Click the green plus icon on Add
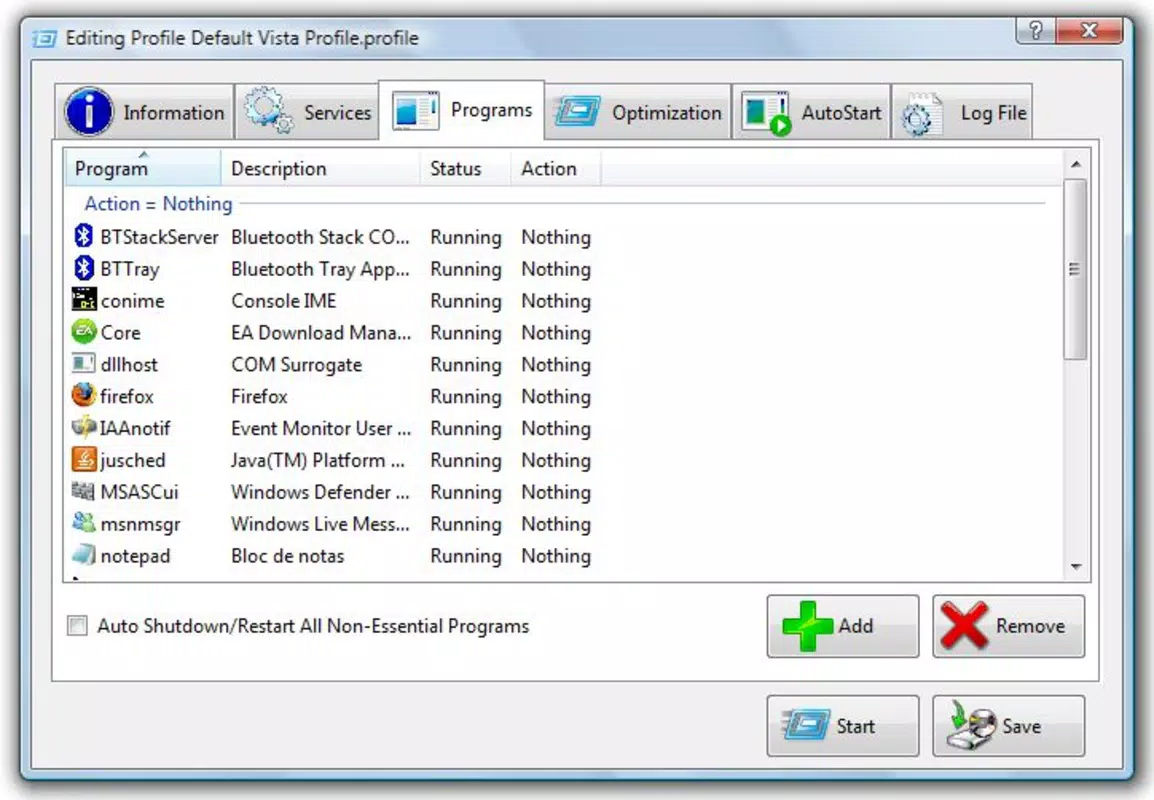1154x800 pixels. 807,626
